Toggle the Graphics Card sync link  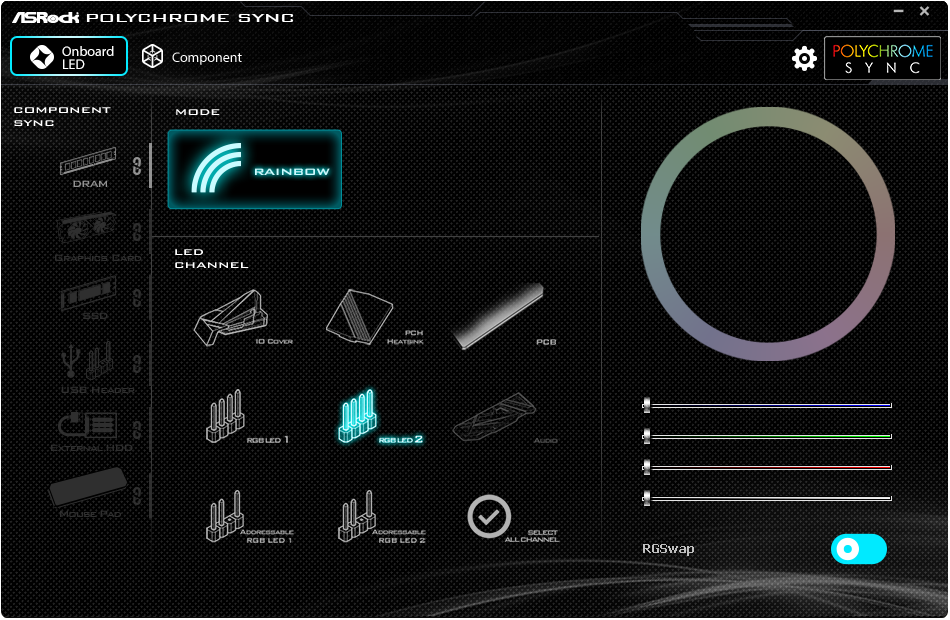137,232
